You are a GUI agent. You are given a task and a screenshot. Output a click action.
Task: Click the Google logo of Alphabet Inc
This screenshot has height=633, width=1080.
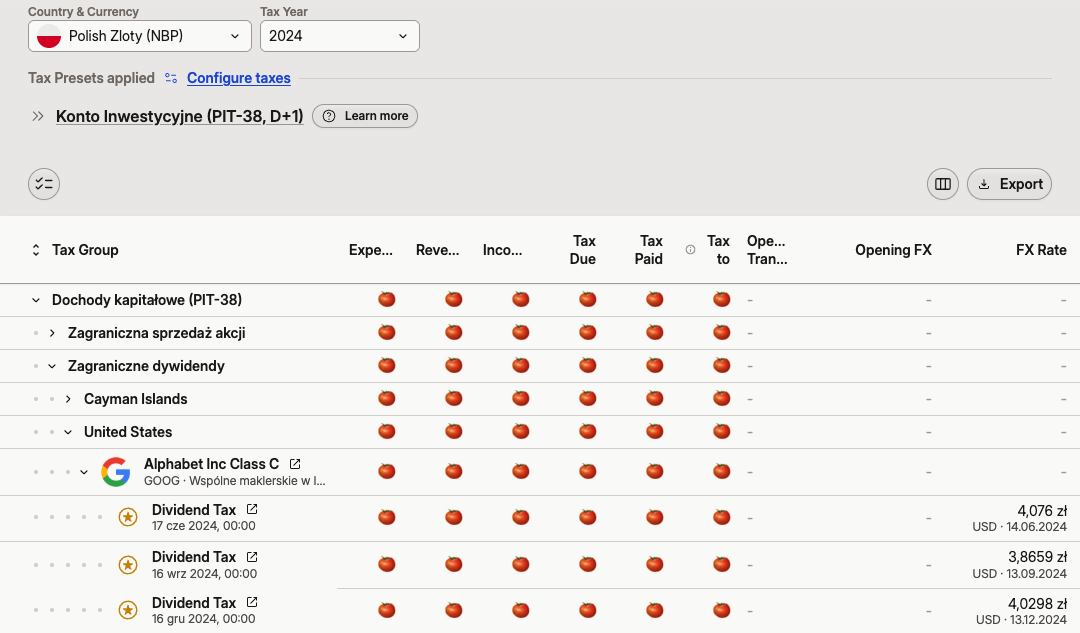click(x=116, y=472)
